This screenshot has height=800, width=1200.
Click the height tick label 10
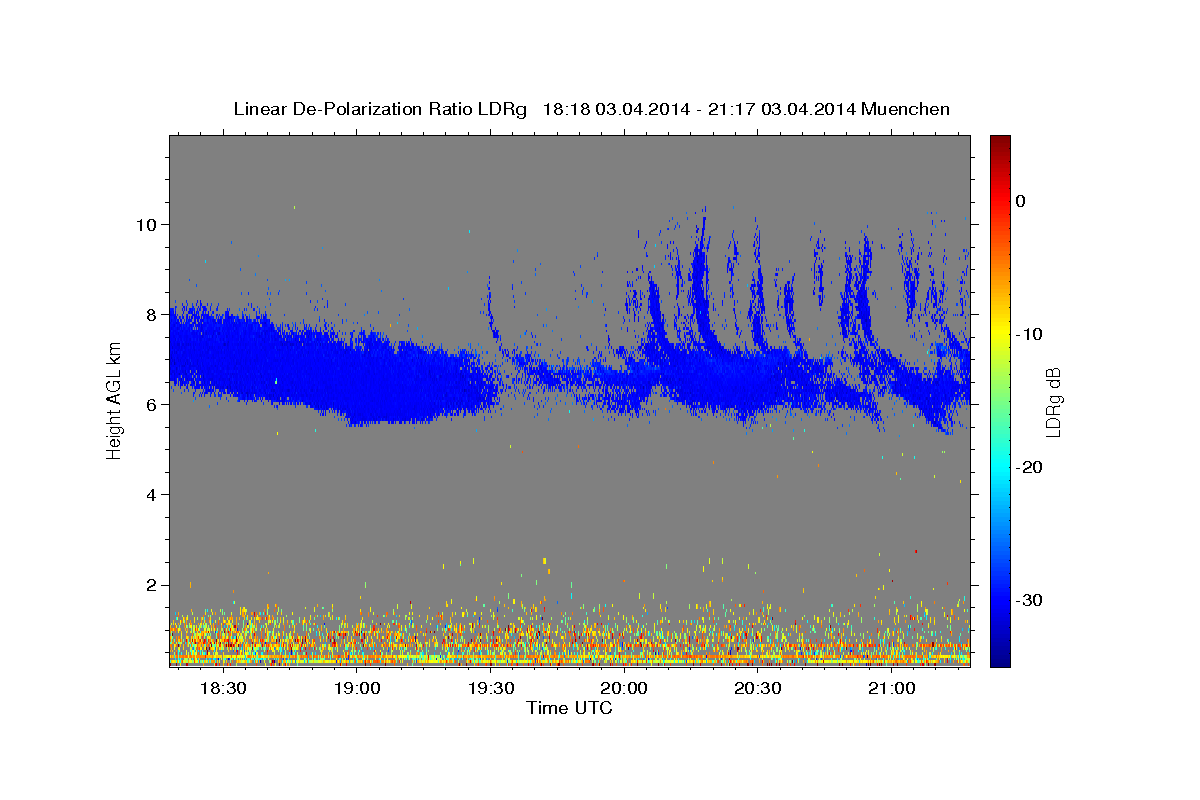149,224
